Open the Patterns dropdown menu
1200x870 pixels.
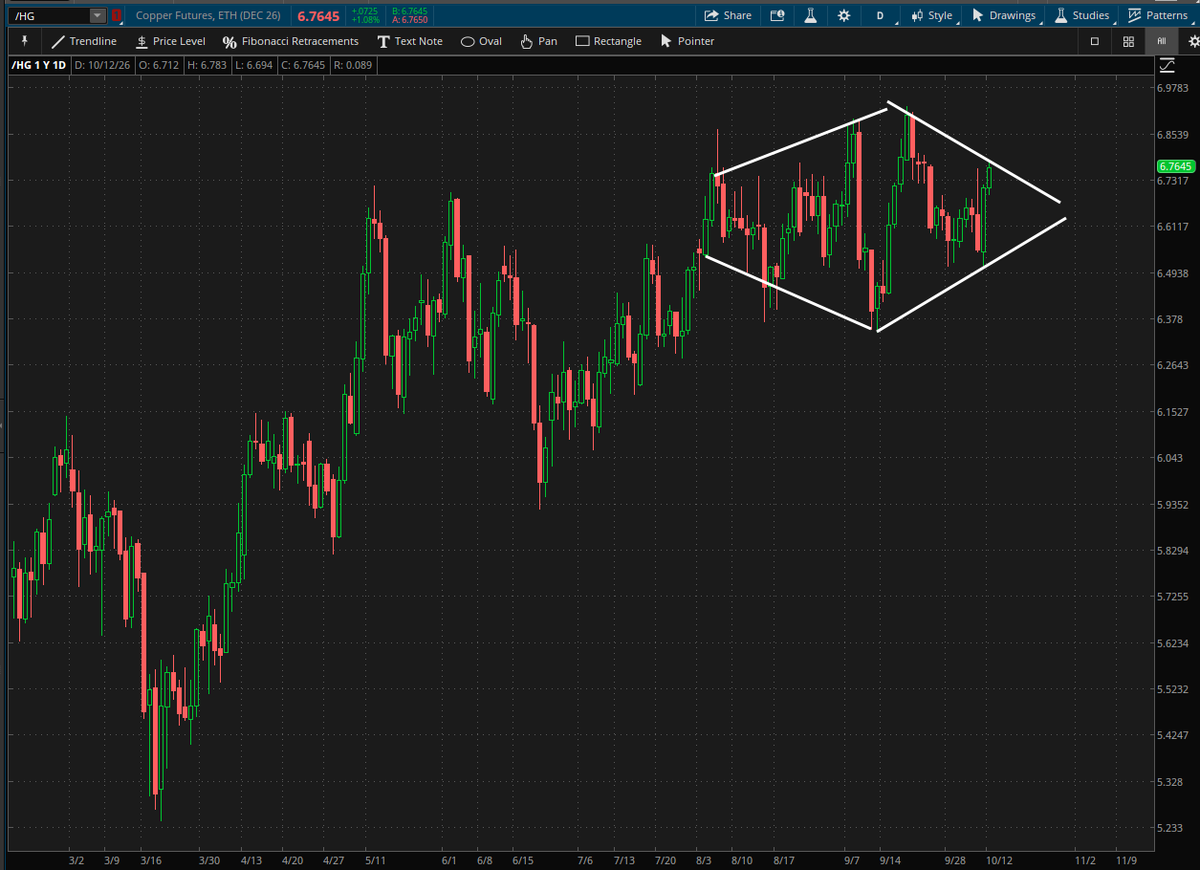1159,15
